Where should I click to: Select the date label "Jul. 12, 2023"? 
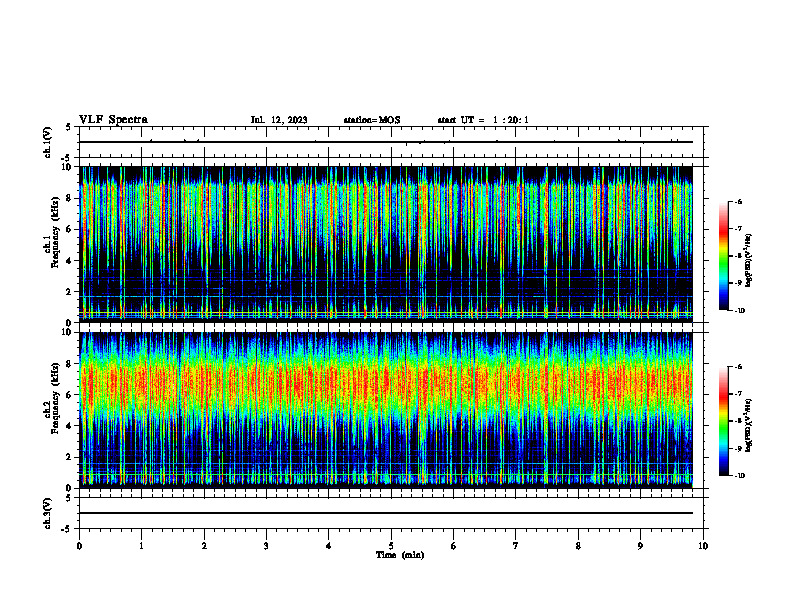coord(279,120)
